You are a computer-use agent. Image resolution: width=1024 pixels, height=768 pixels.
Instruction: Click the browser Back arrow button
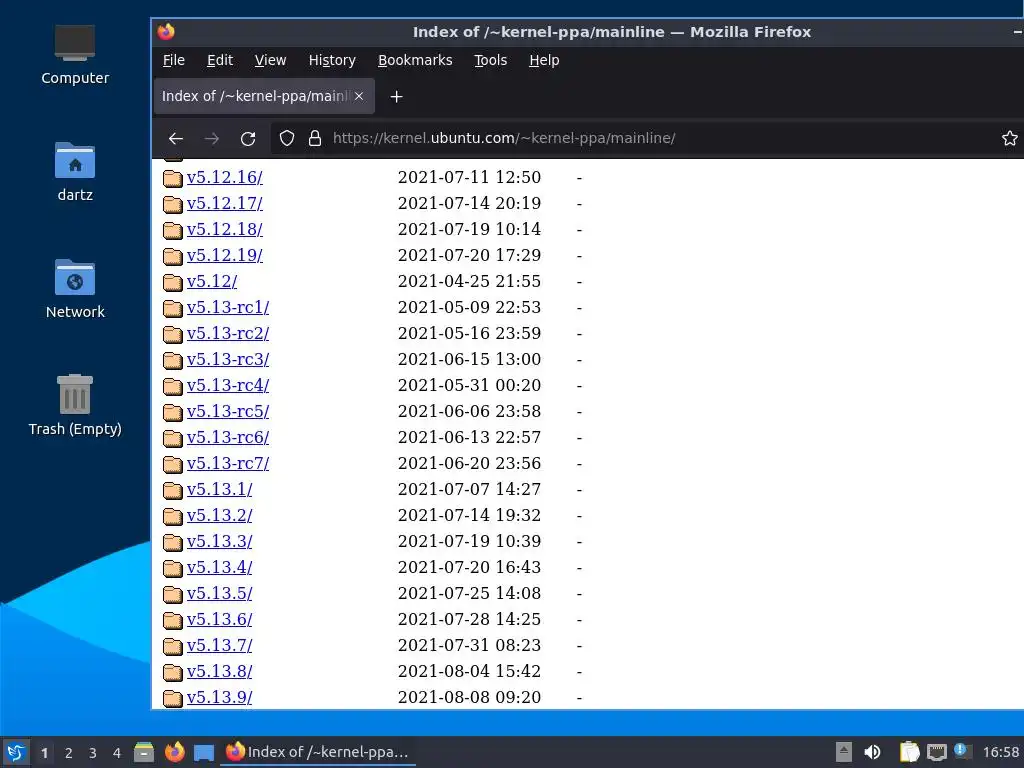point(176,138)
